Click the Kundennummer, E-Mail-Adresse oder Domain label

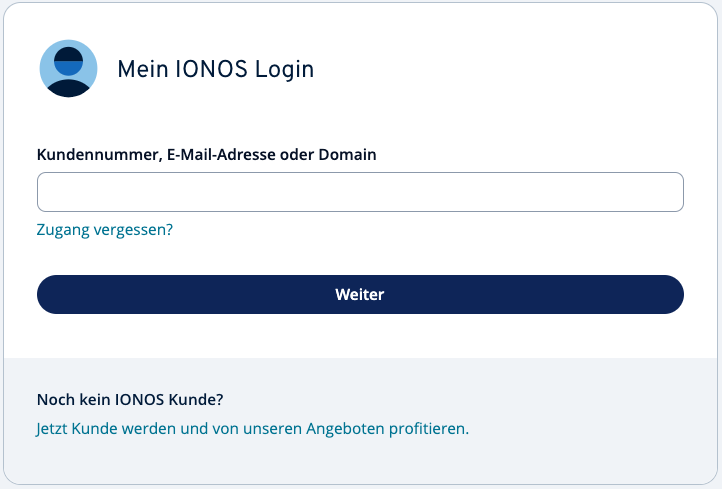(206, 154)
